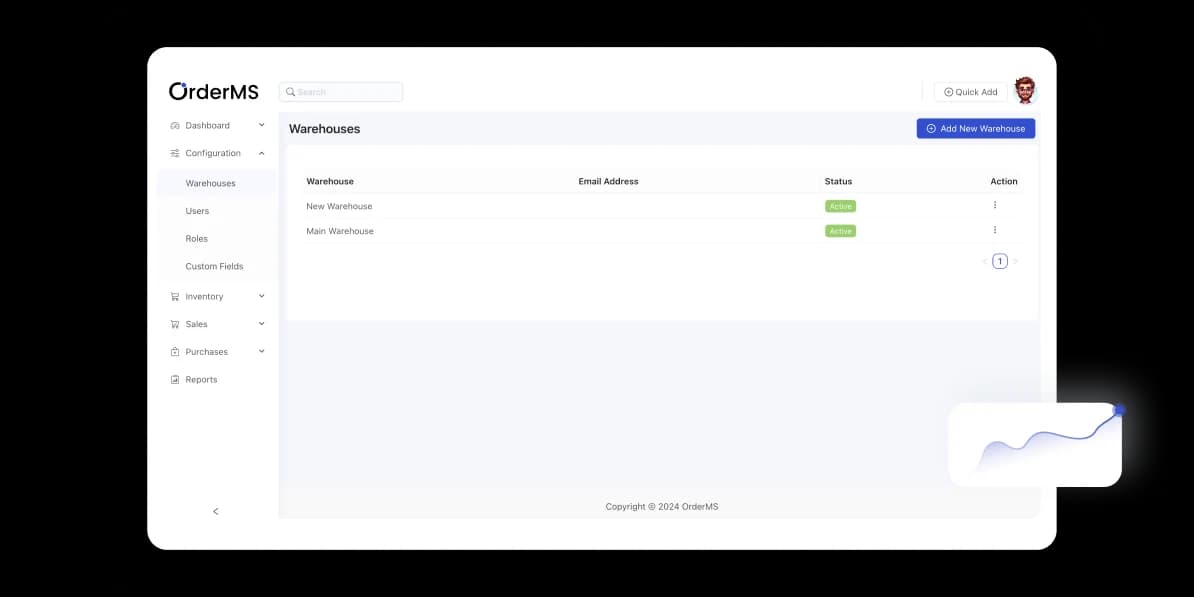Open the user avatar profile menu
1194x597 pixels.
point(1025,91)
